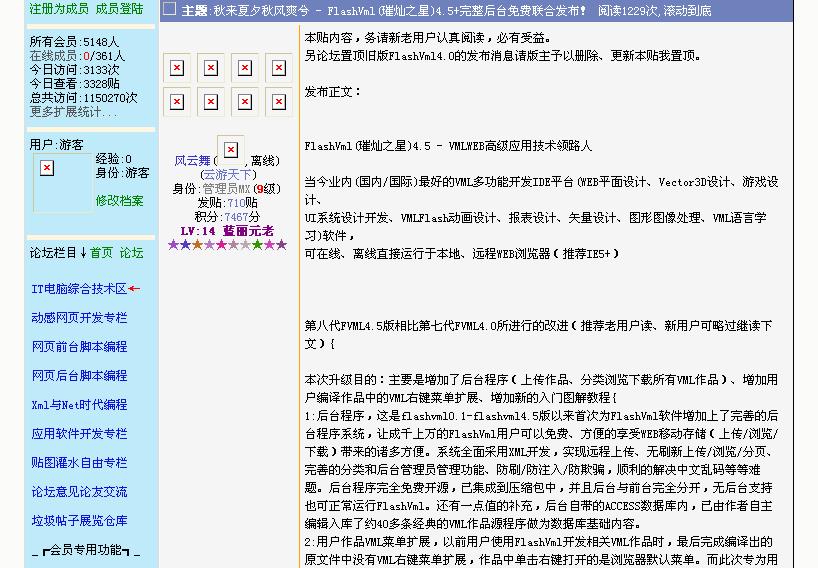Screen dimensions: 818x568
Task: Go to 论坛 in forum nav
Action: coord(131,253)
